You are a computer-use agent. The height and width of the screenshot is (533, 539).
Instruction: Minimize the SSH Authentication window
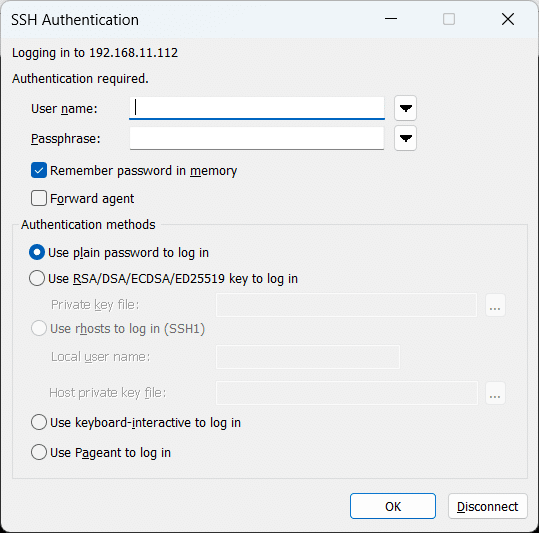[x=391, y=19]
